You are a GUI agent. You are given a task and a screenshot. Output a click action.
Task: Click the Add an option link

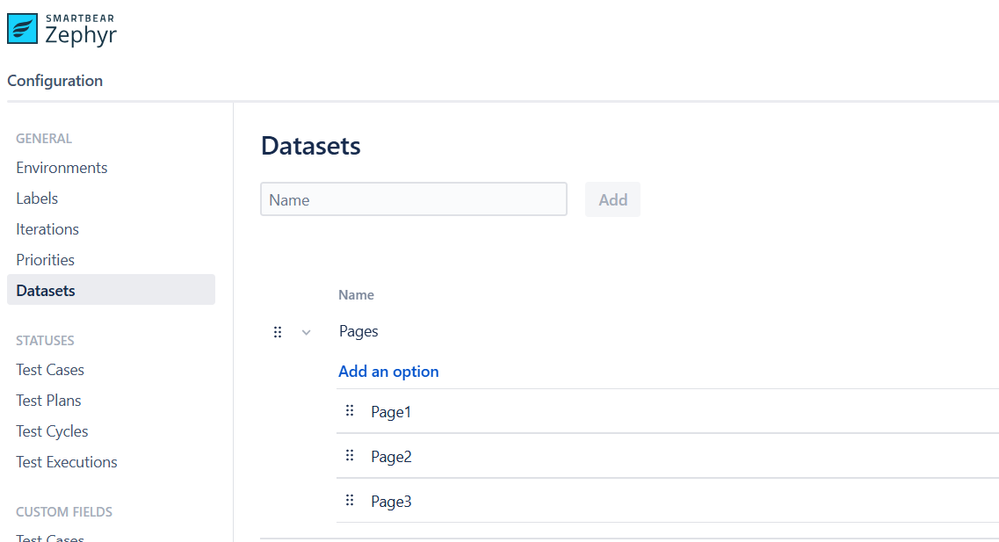pos(388,371)
